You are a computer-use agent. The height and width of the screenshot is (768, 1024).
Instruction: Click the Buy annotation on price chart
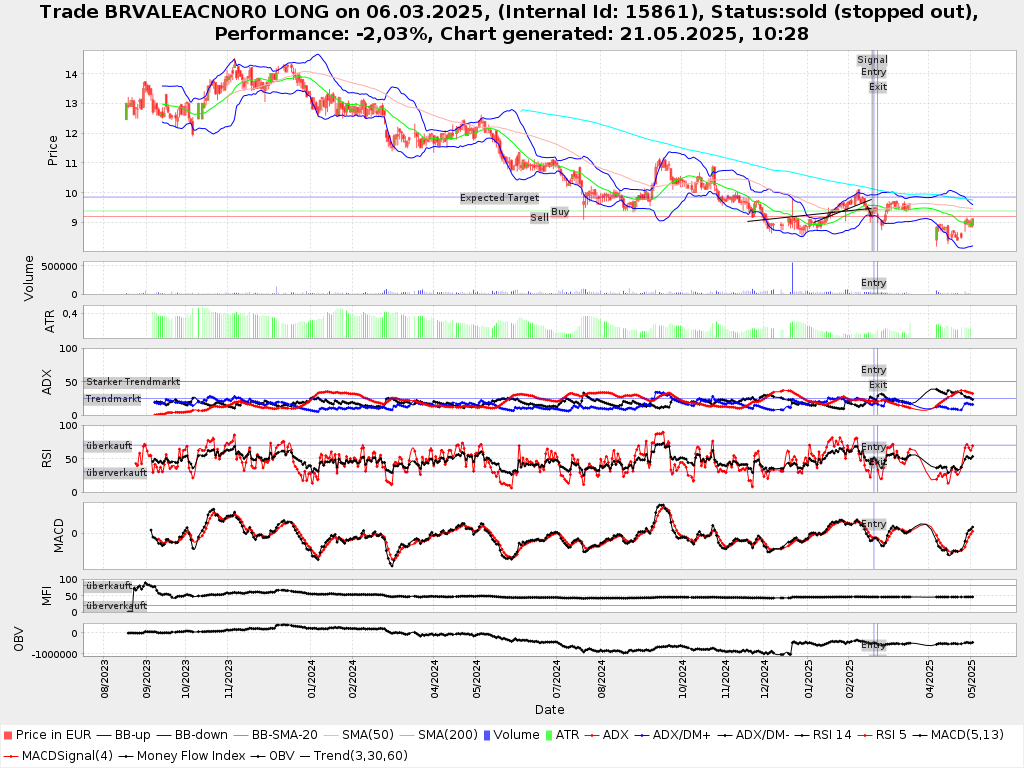(560, 212)
